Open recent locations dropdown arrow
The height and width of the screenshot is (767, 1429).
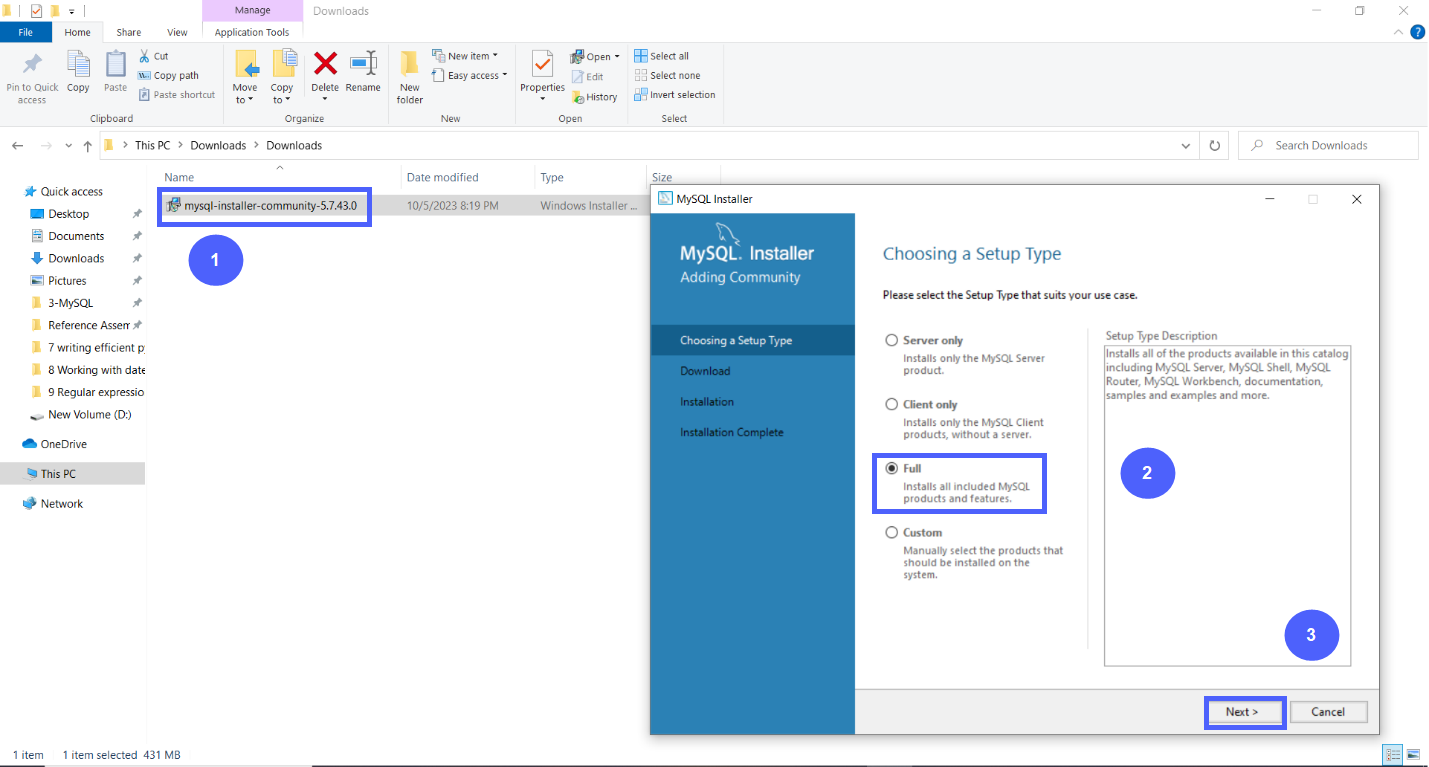[x=68, y=146]
